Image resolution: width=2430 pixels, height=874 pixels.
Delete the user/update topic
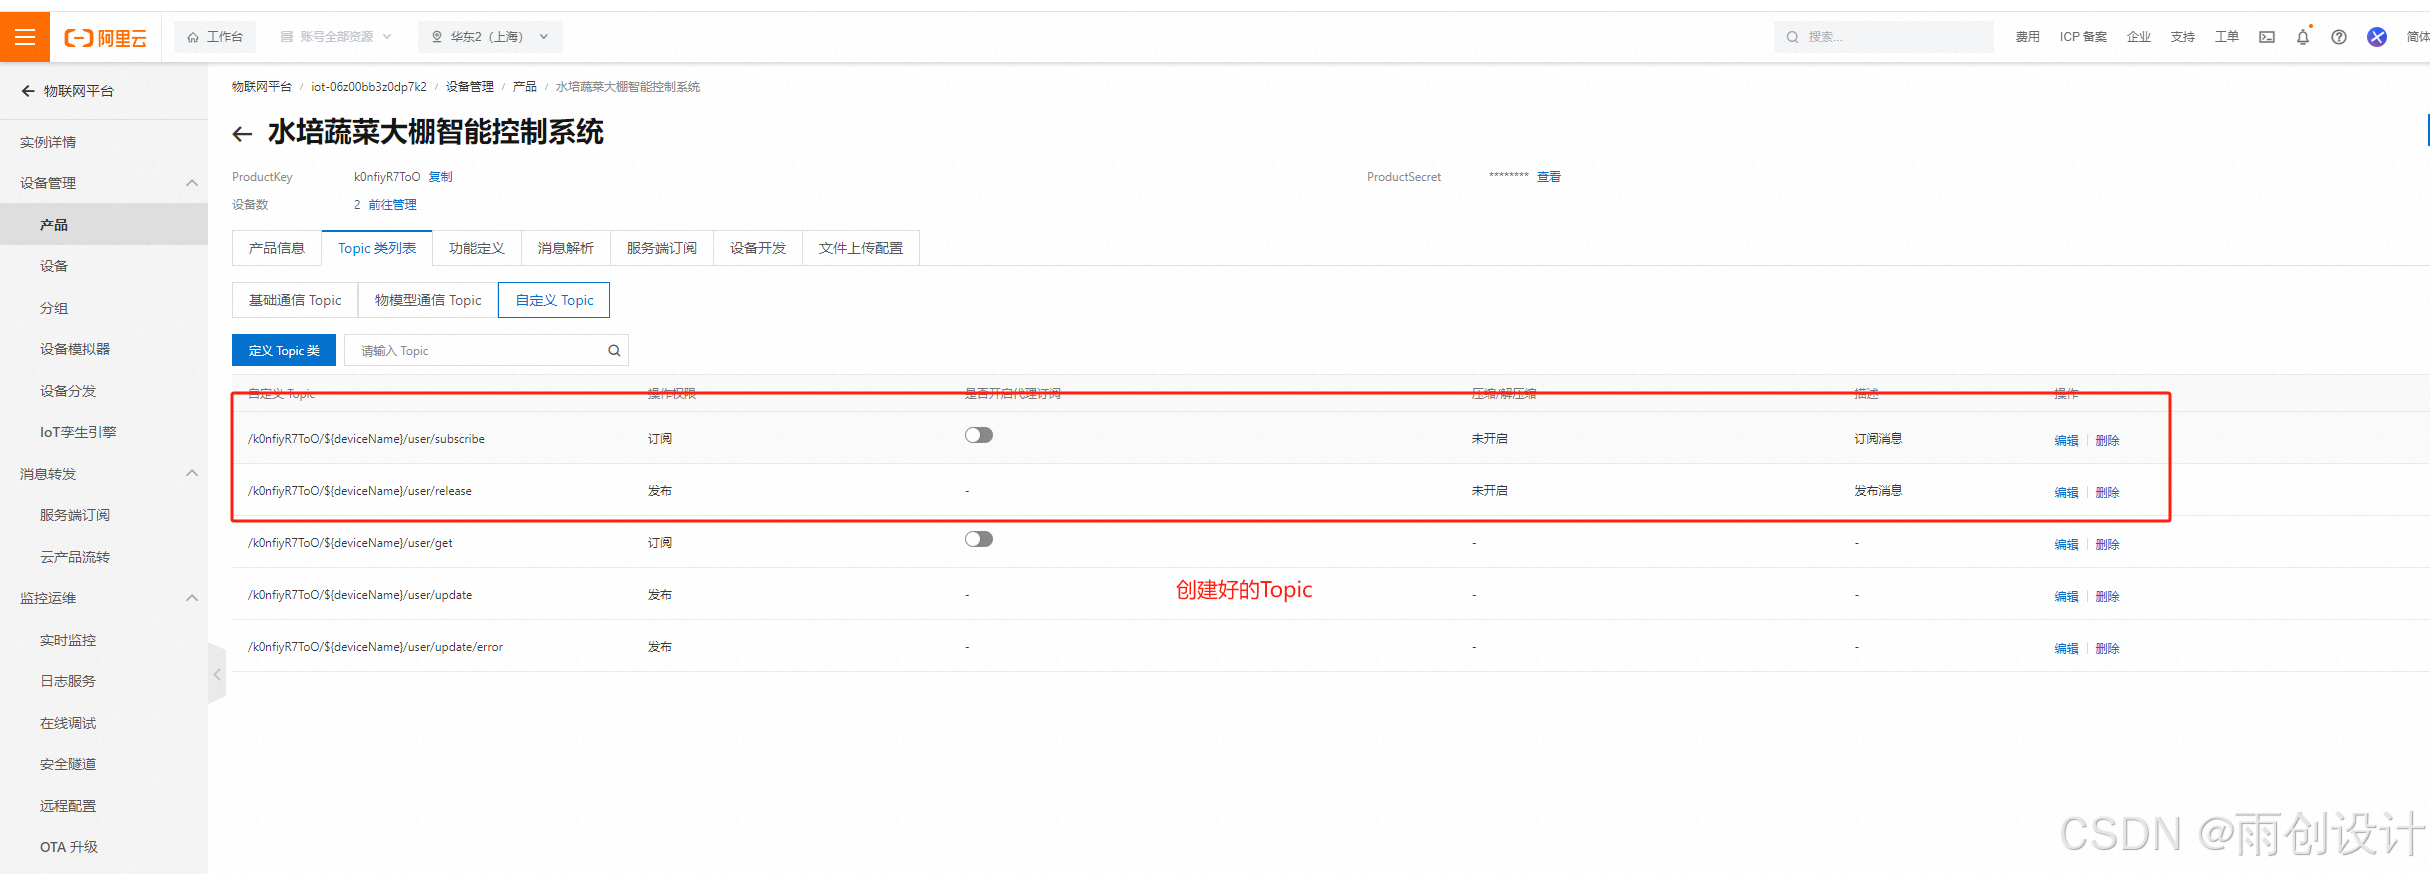pos(2107,596)
